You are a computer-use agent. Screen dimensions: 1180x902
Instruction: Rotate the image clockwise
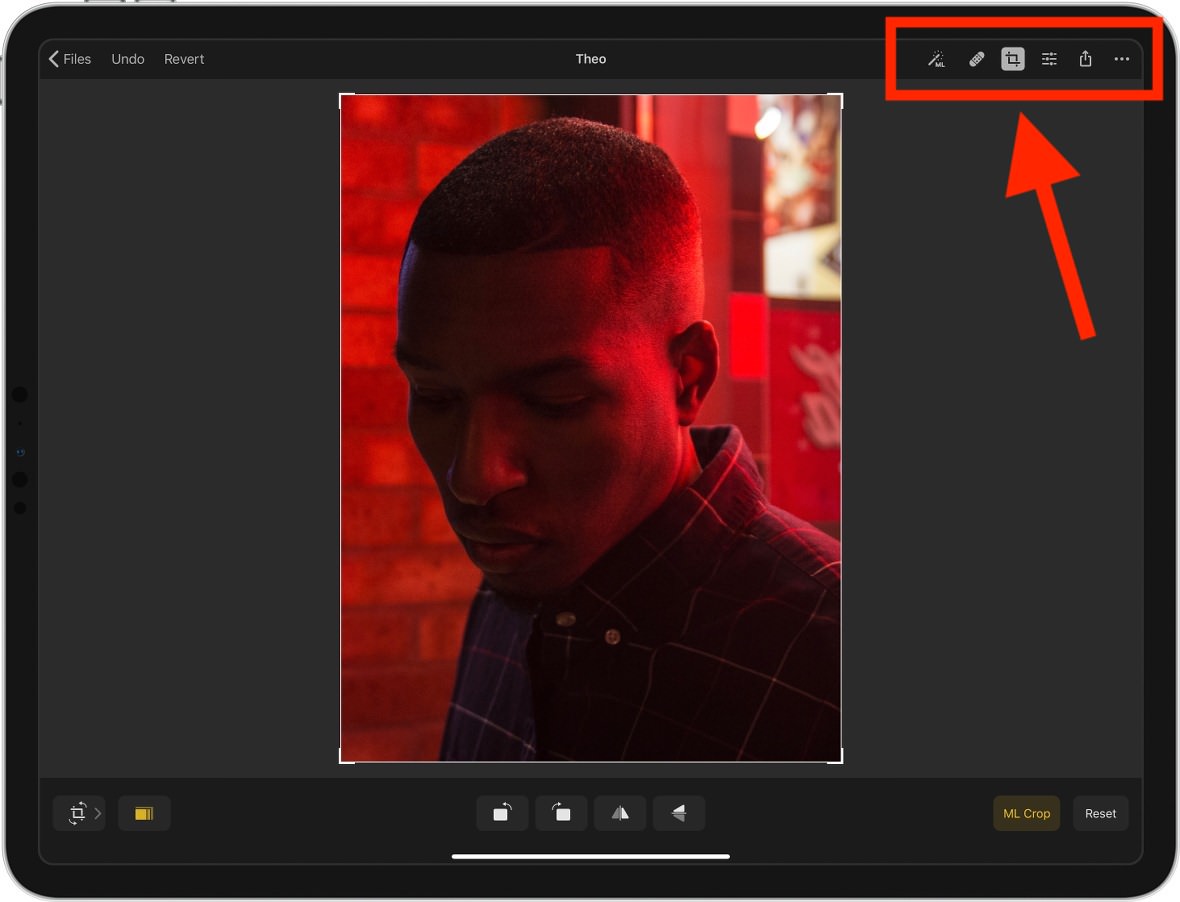tap(561, 813)
